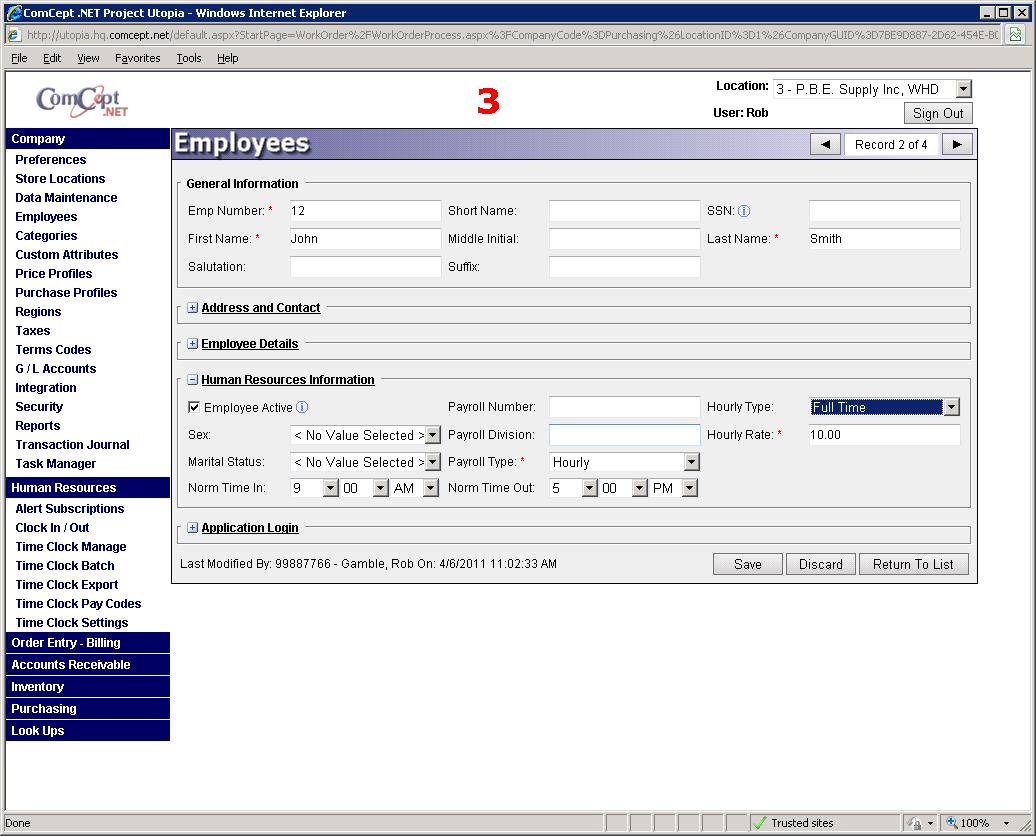Click the Employee Active info icon
The image size is (1036, 836).
click(x=302, y=407)
